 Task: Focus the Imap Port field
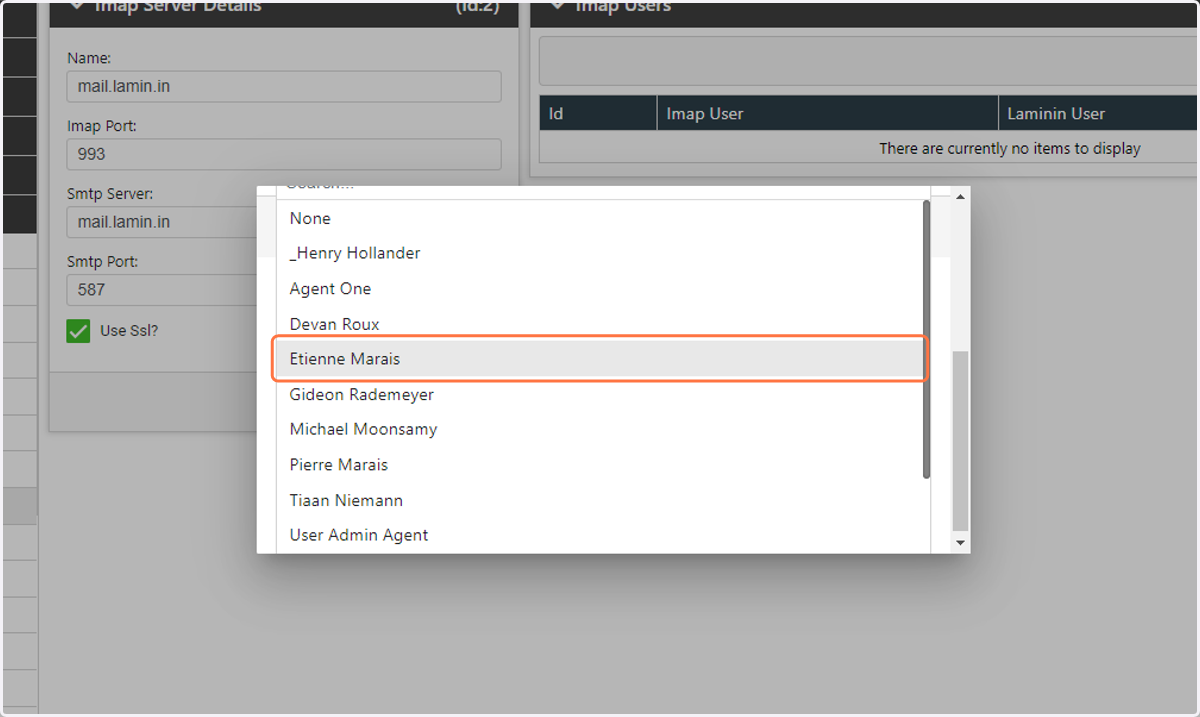(x=284, y=154)
